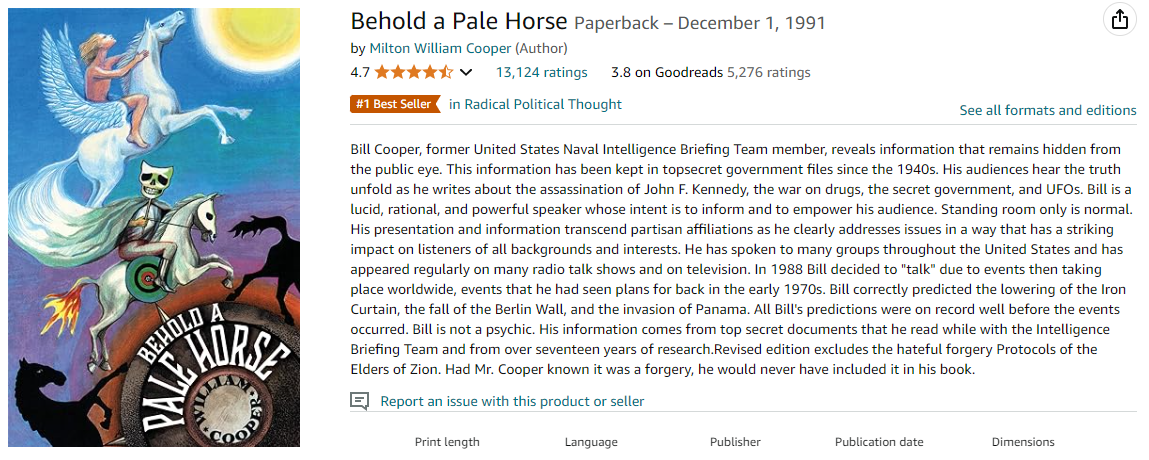Image resolution: width=1149 pixels, height=460 pixels.
Task: Click the Goodreads 5,276 ratings text
Action: coord(768,72)
